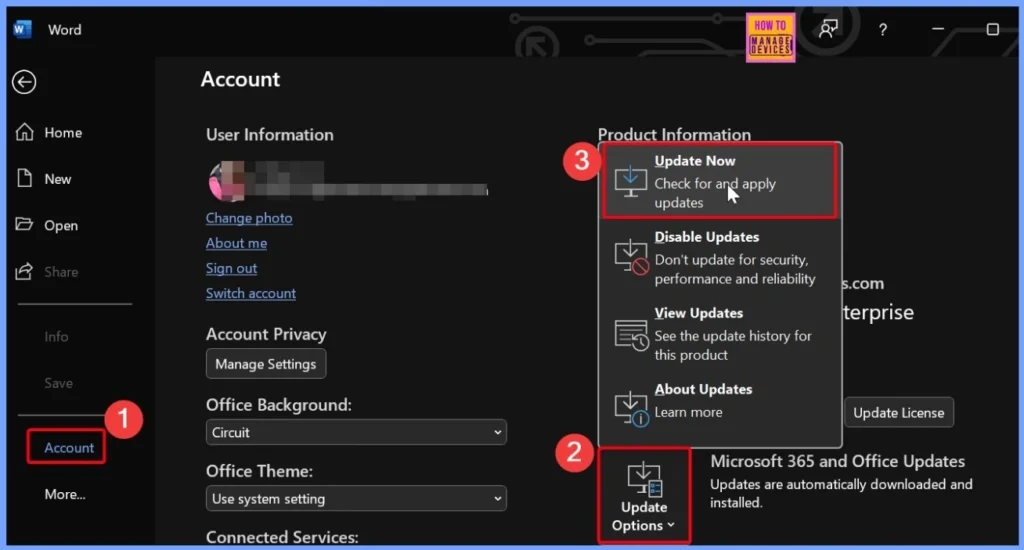The height and width of the screenshot is (550, 1024).
Task: Click the Manage Settings button
Action: pos(266,364)
